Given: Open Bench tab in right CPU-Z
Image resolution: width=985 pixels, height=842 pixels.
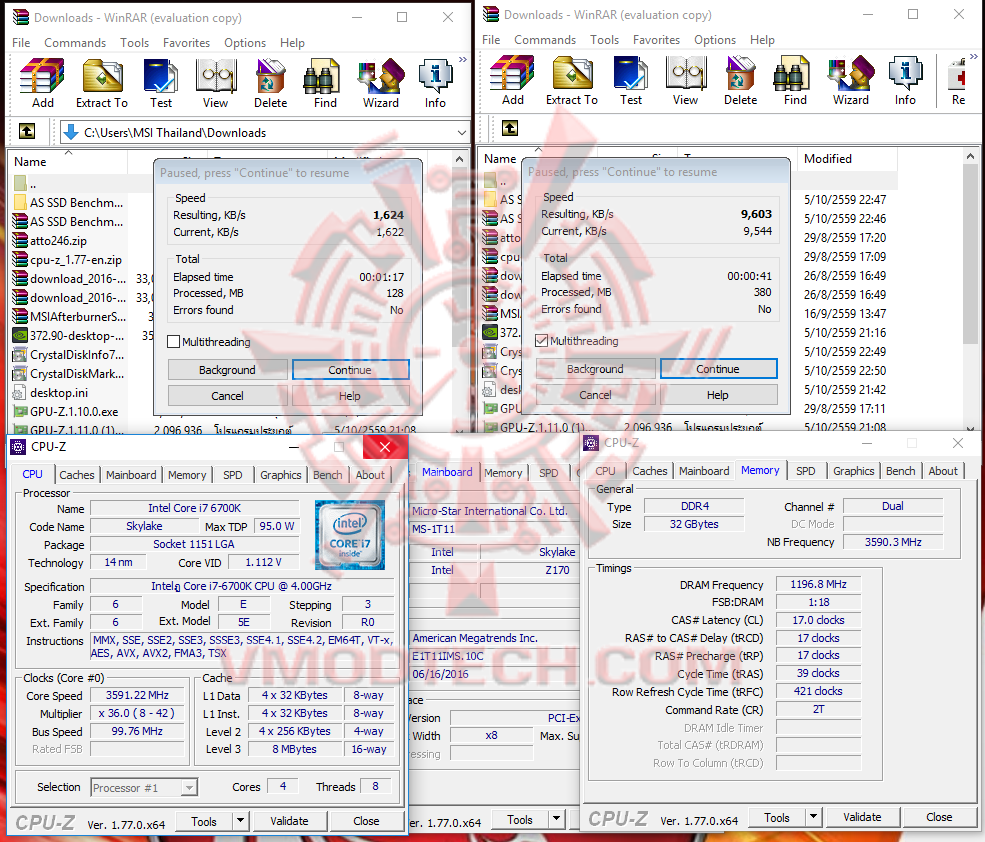Looking at the screenshot, I should 900,471.
